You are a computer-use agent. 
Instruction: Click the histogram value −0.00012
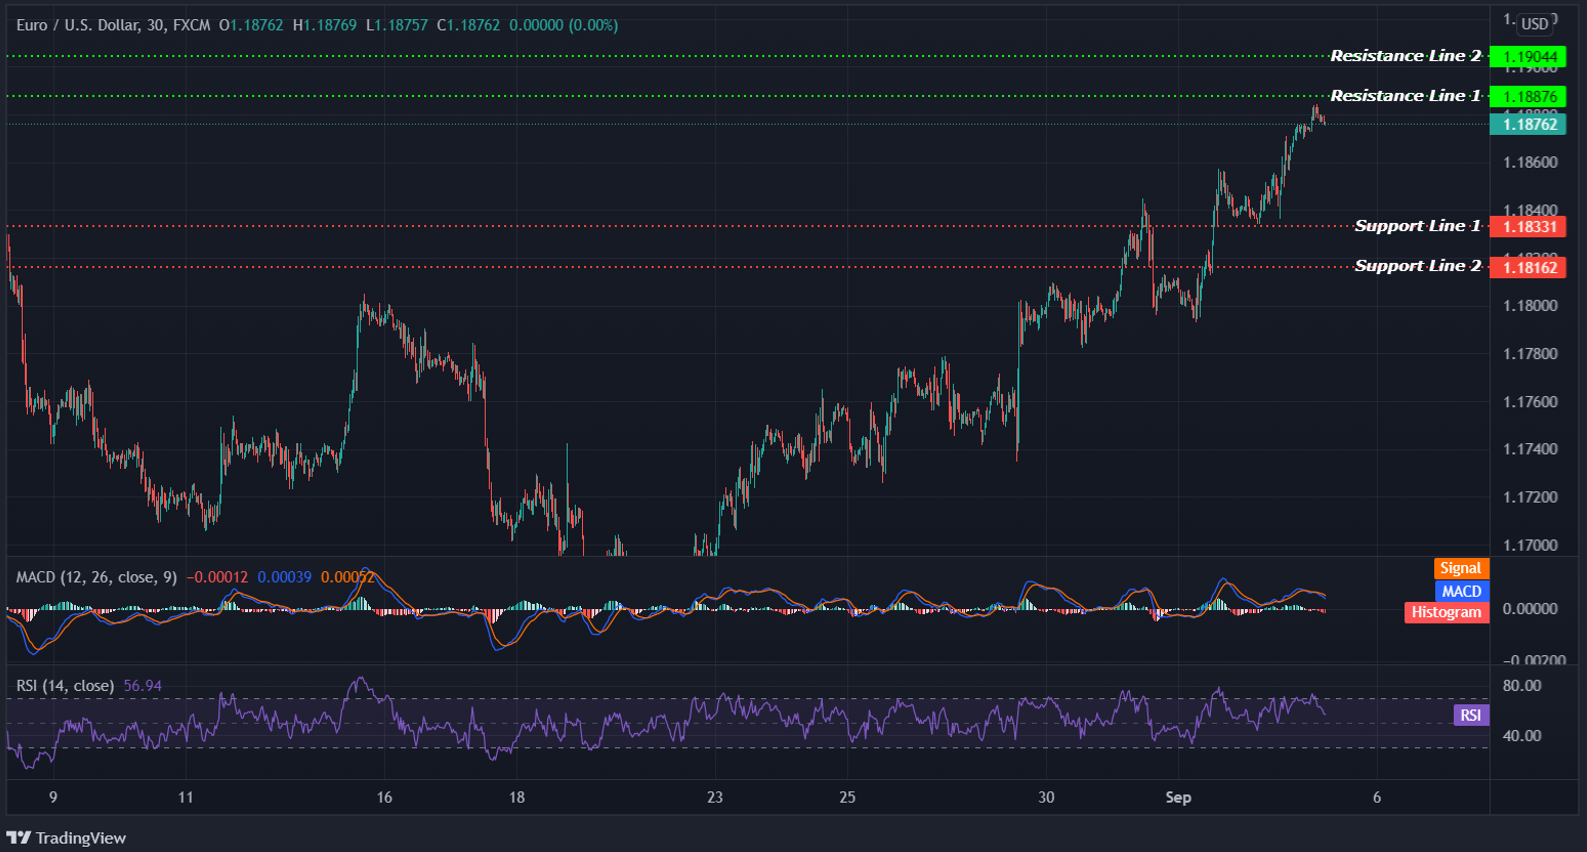click(x=217, y=577)
